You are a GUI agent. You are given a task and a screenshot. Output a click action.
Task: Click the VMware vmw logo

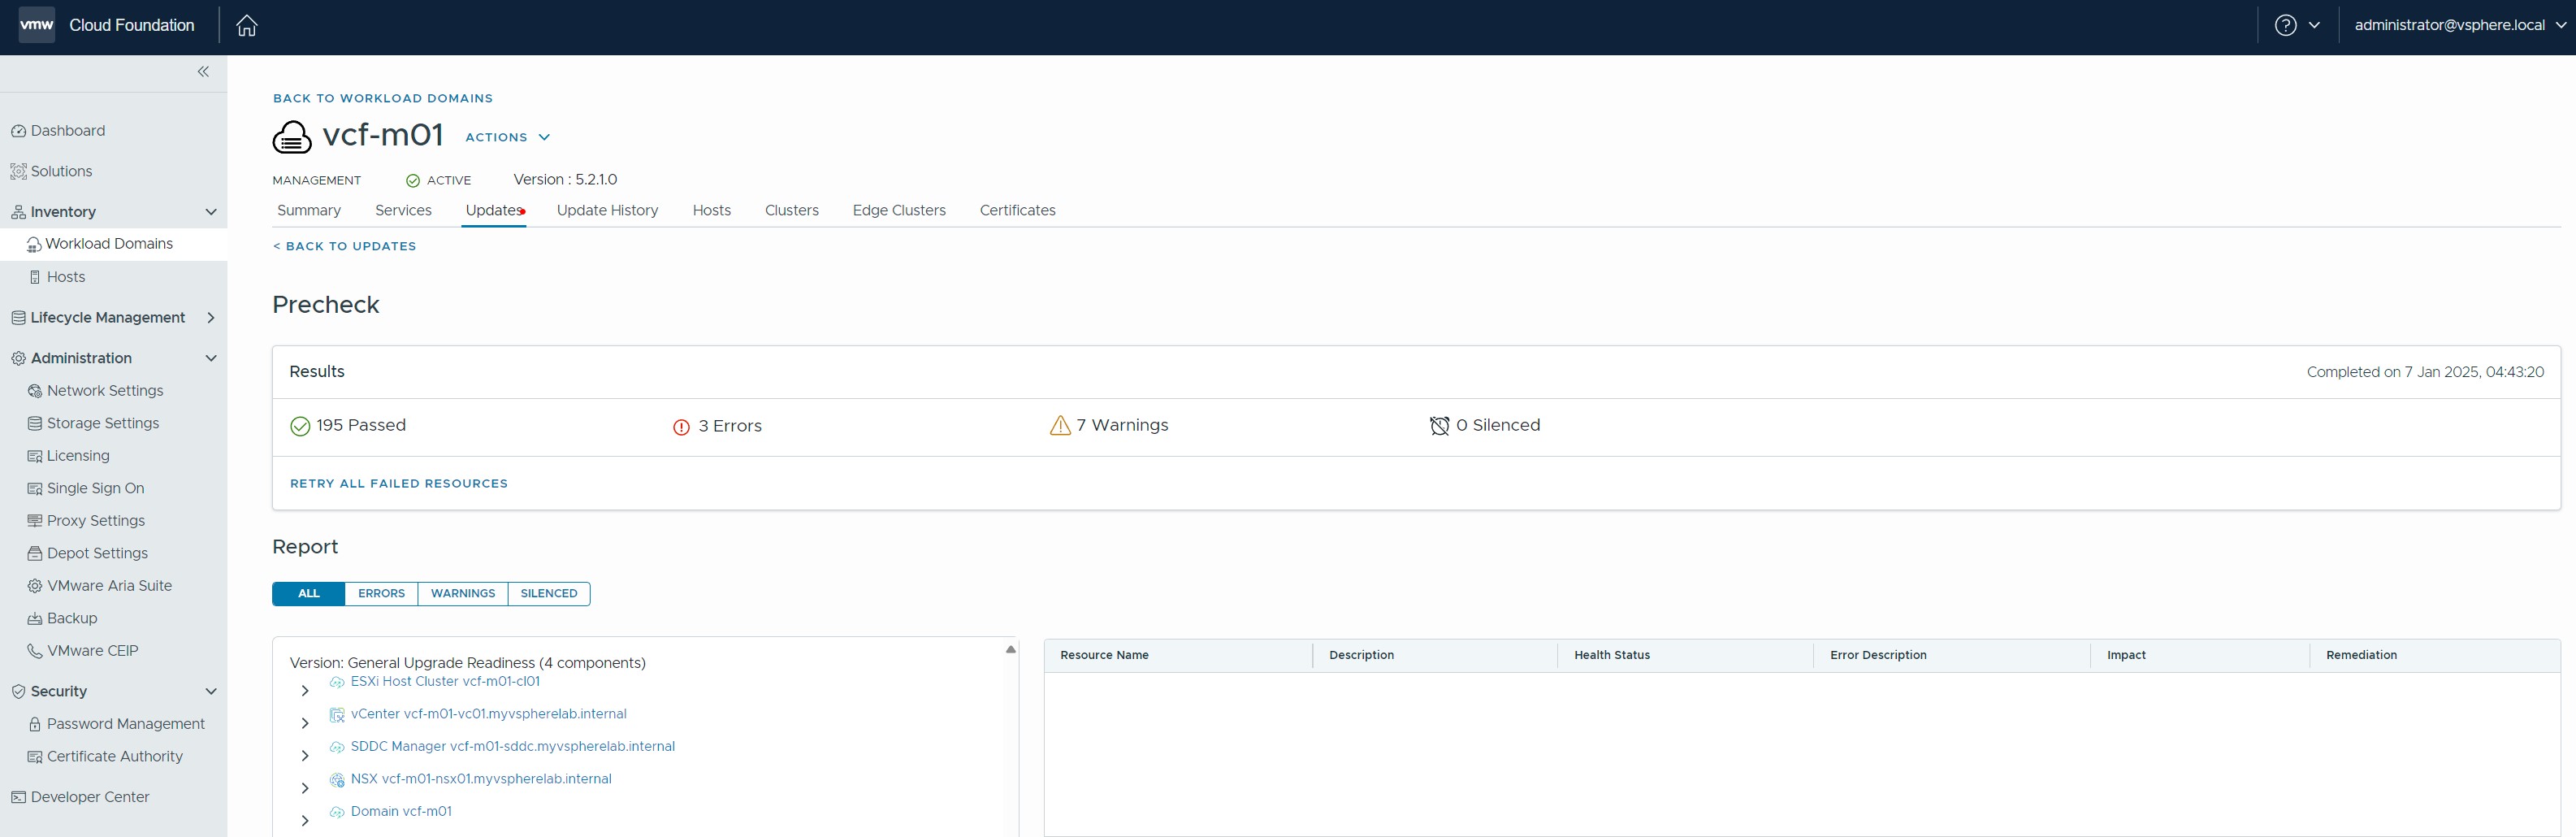pyautogui.click(x=37, y=25)
